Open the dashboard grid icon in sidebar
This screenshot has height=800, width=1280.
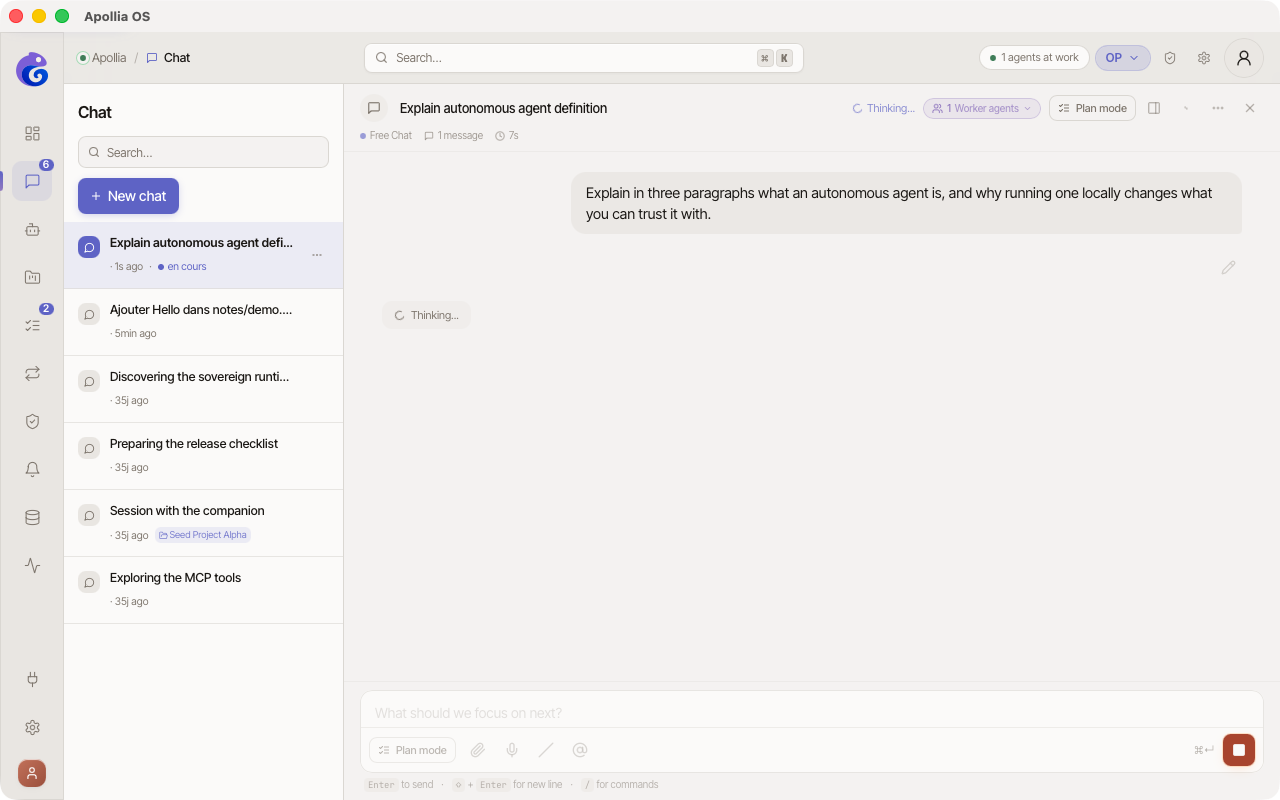tap(32, 133)
